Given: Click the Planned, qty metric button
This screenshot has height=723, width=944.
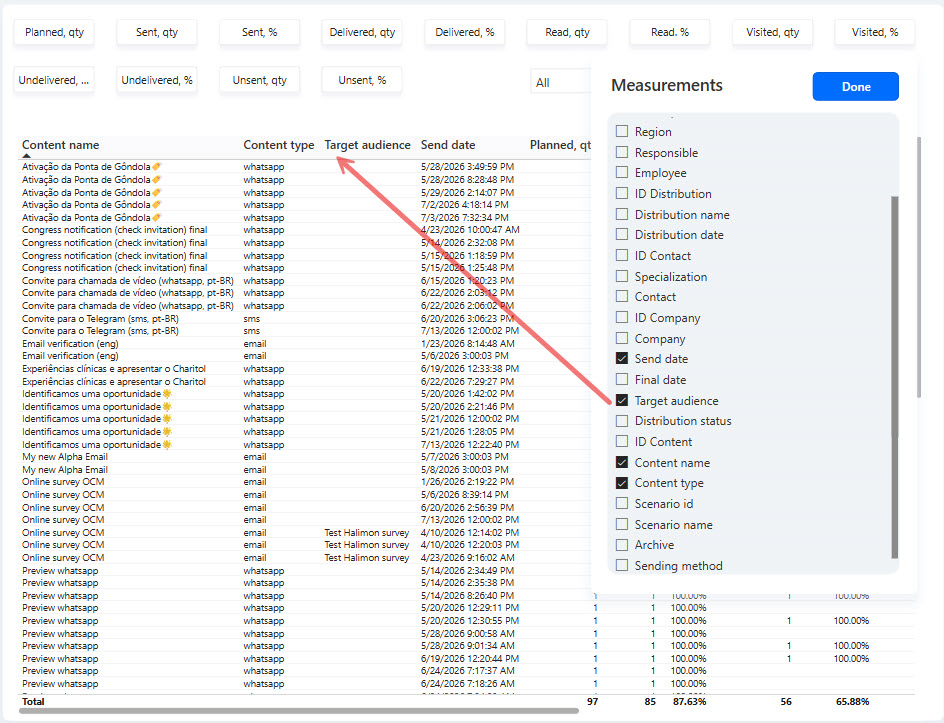Looking at the screenshot, I should click(54, 33).
